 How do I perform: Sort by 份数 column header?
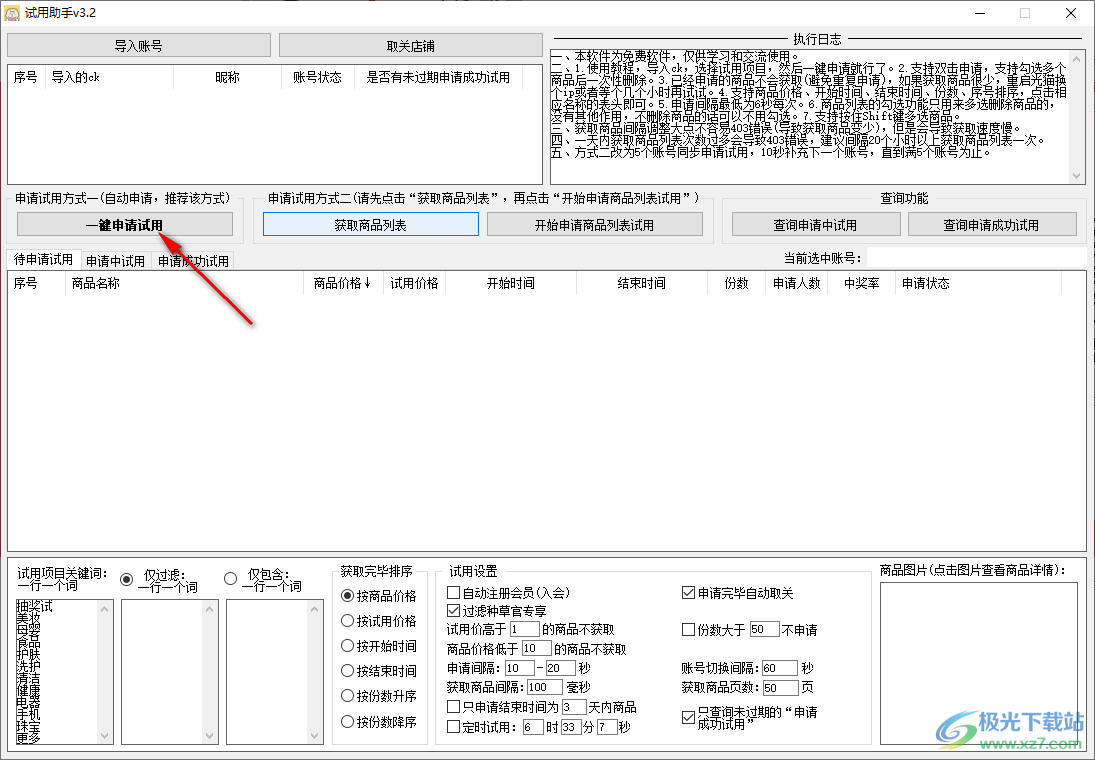(736, 283)
